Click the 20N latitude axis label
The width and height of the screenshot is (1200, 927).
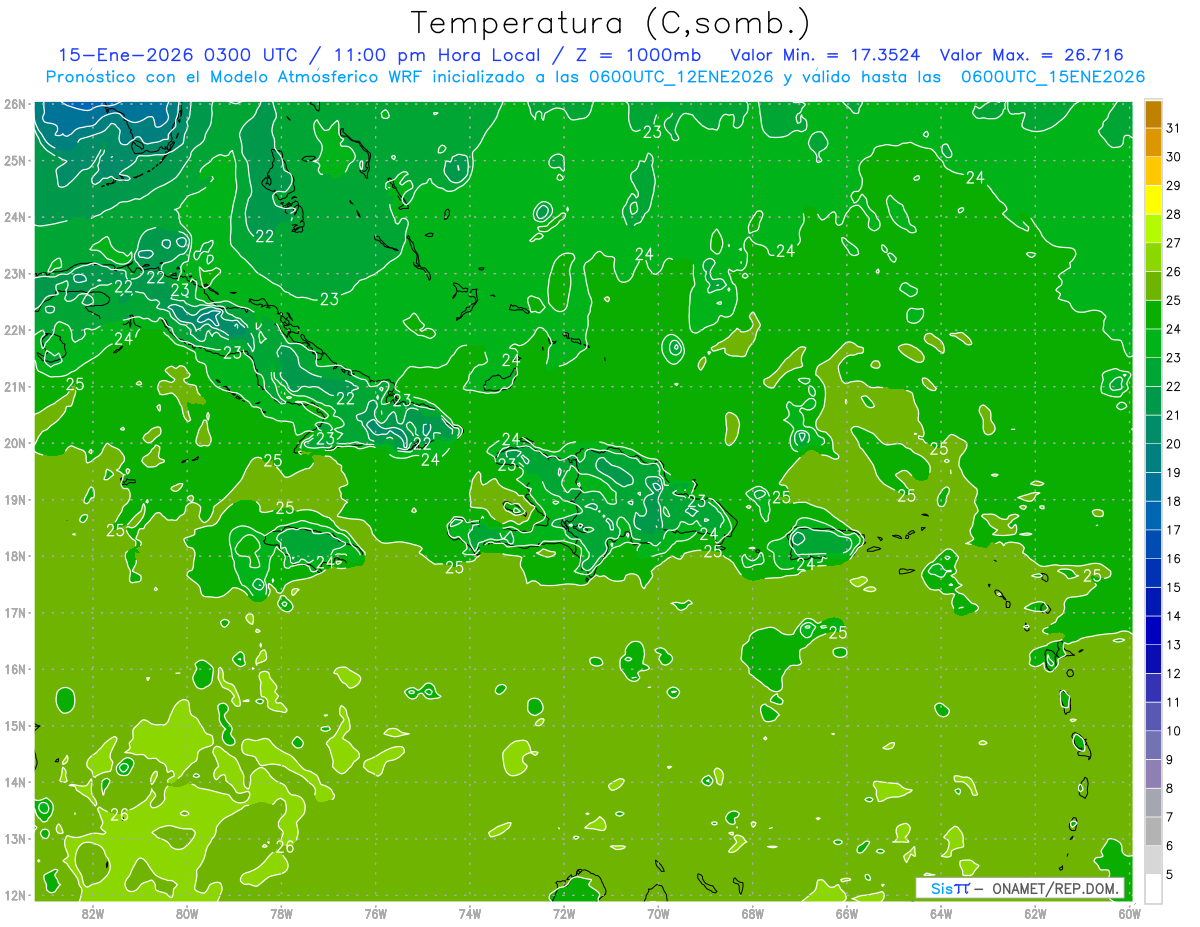[x=14, y=443]
